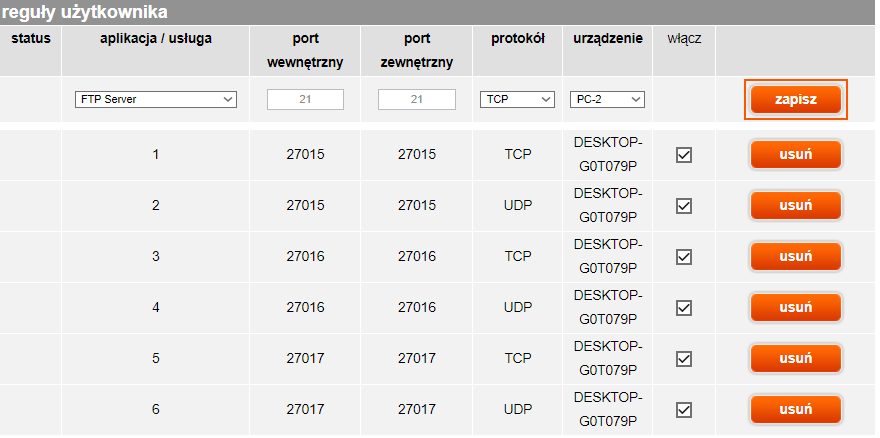Image resolution: width=880 pixels, height=438 pixels.
Task: Remove rule 2 using its usuń button
Action: 795,206
